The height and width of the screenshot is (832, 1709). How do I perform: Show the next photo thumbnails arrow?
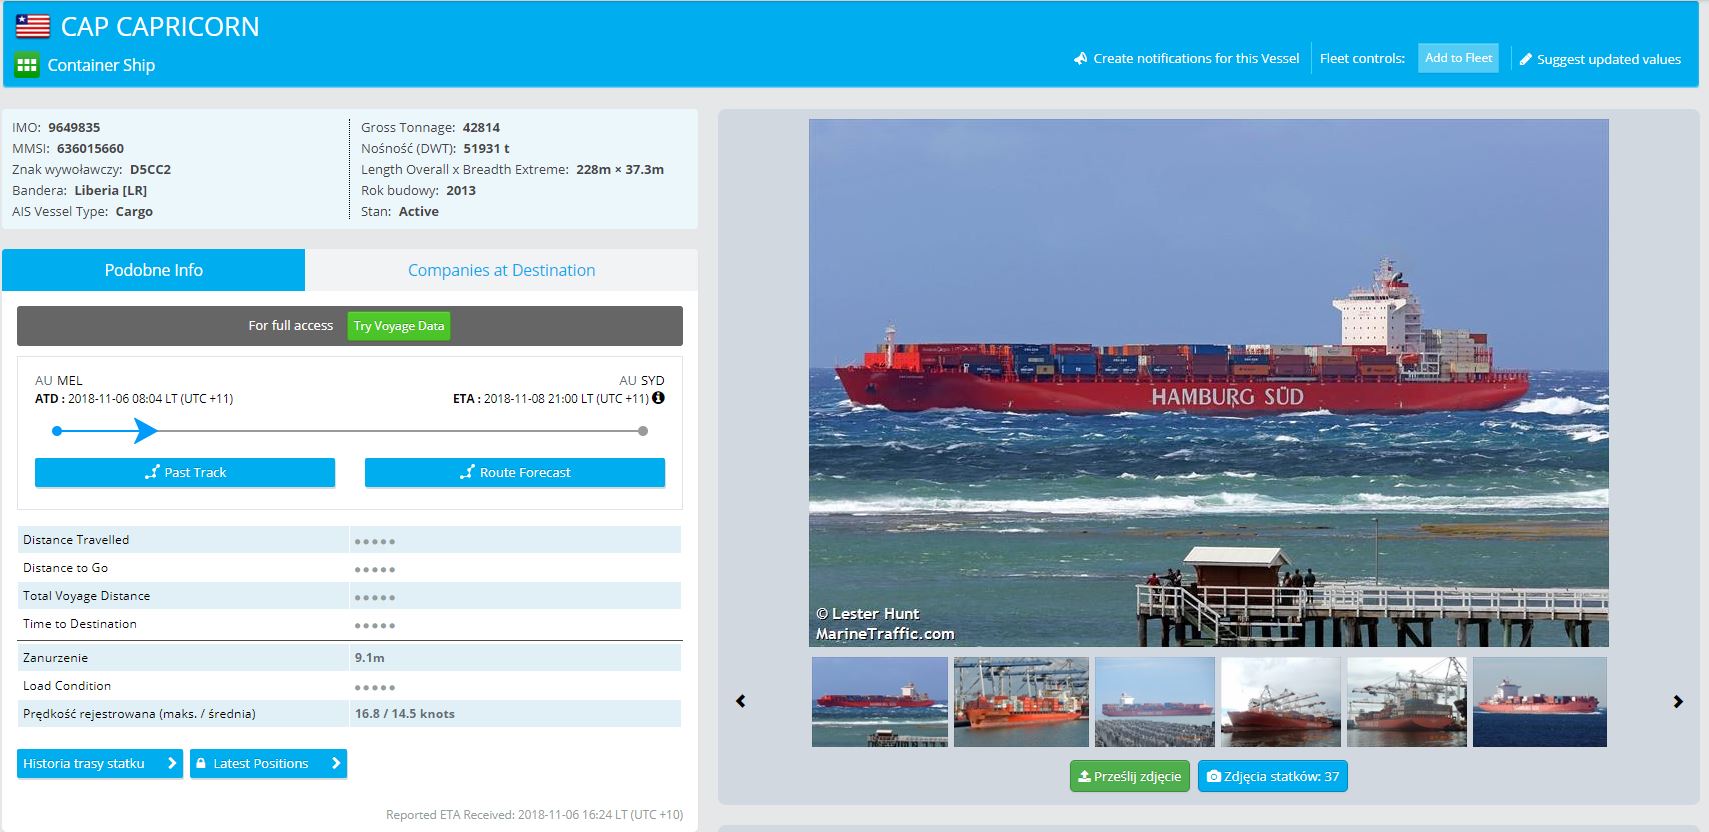[x=1678, y=702]
